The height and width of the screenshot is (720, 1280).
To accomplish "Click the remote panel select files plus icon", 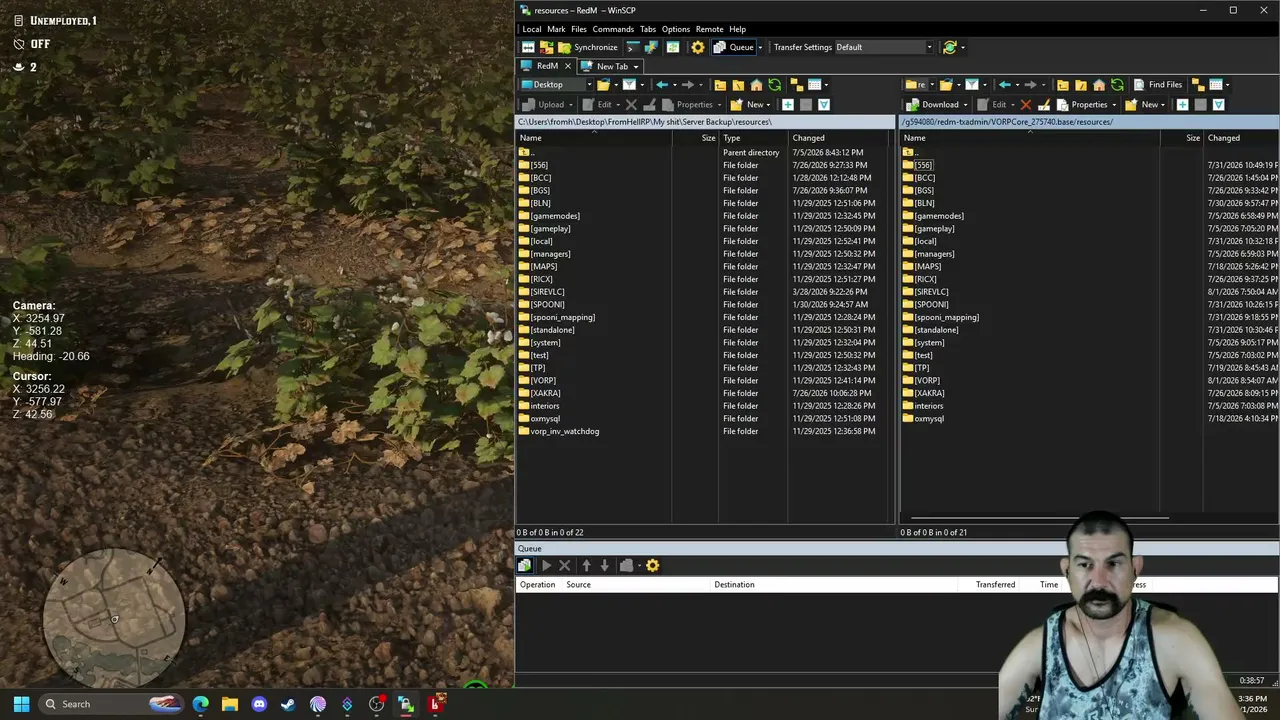I will pyautogui.click(x=1182, y=105).
